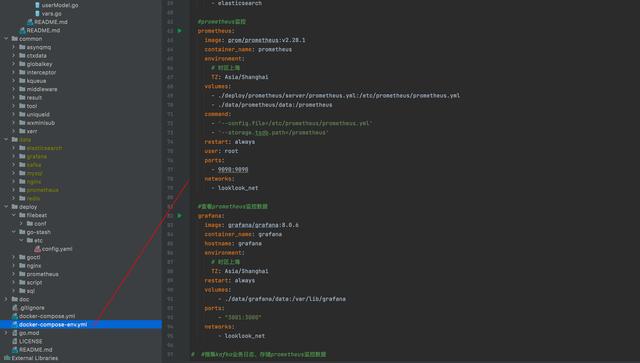Click the docker-compose.yml file icon
Image resolution: width=640 pixels, height=363 pixels.
tap(15, 316)
